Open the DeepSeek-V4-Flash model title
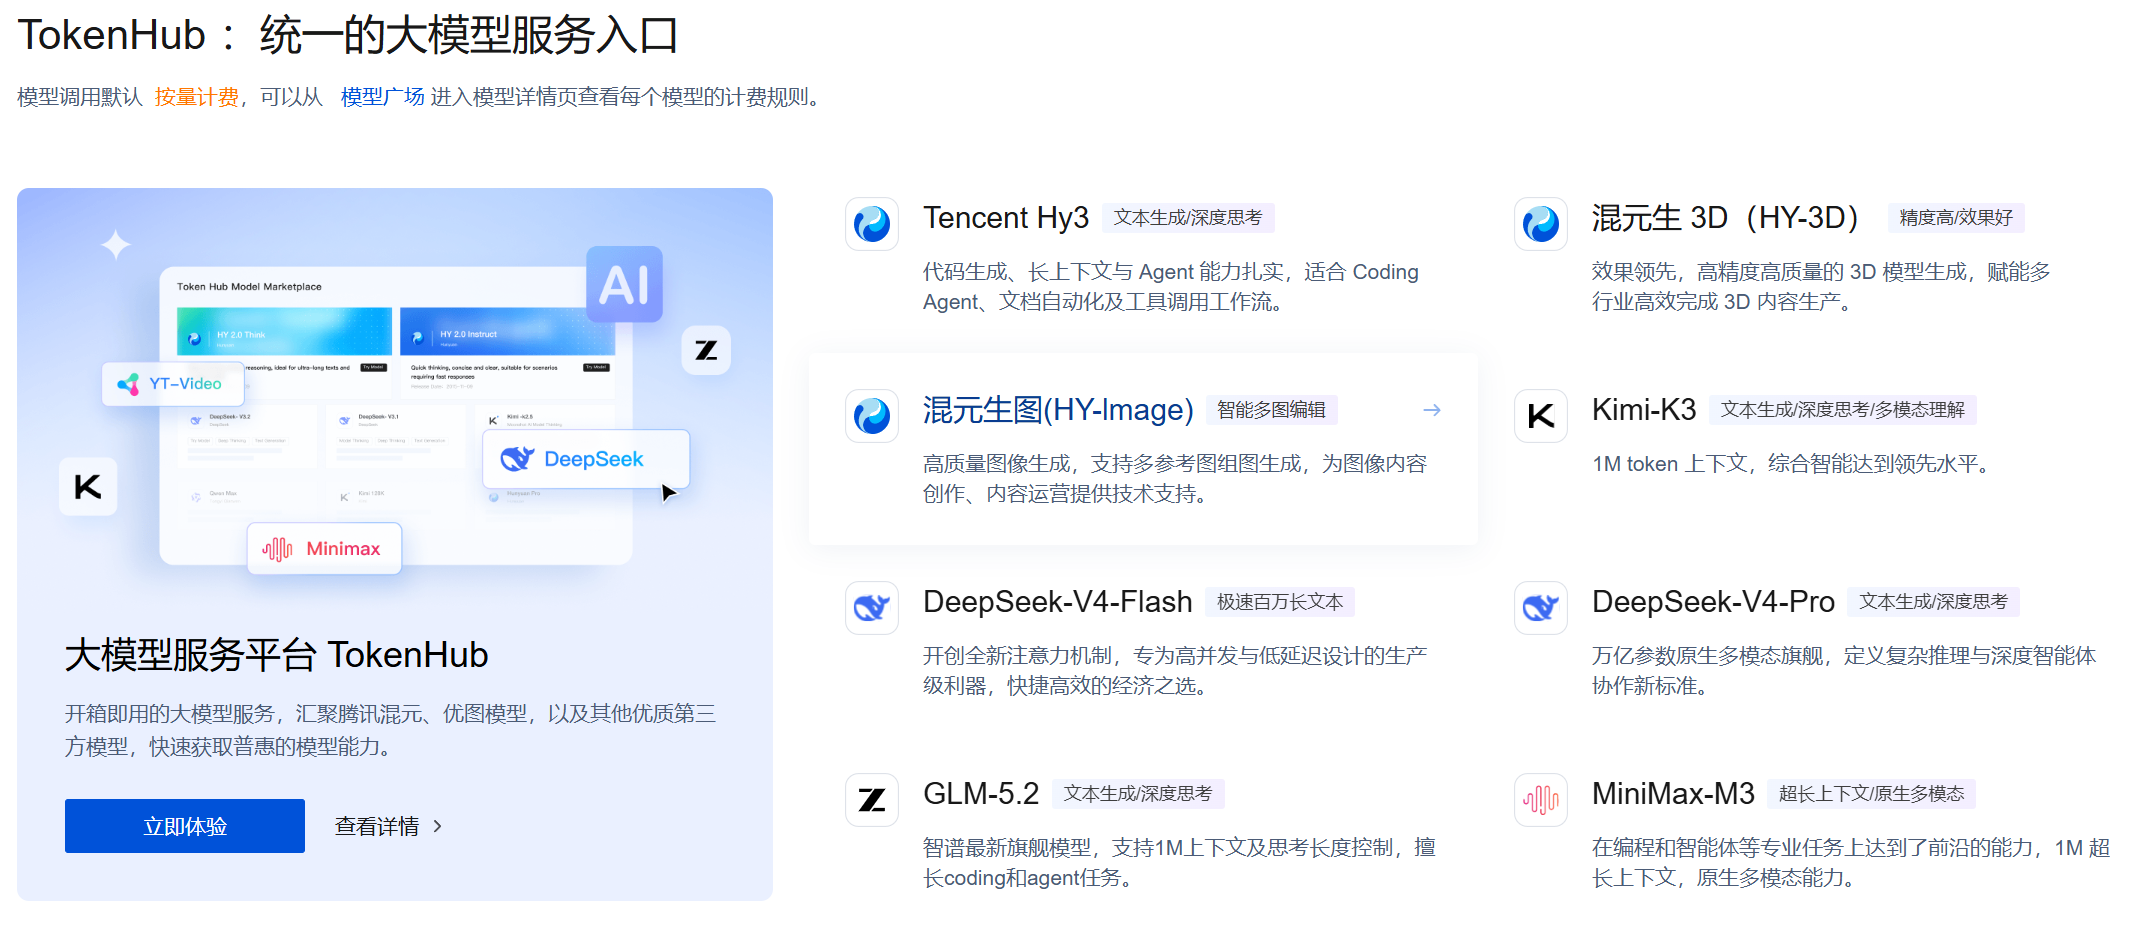This screenshot has height=931, width=2134. point(1057,601)
